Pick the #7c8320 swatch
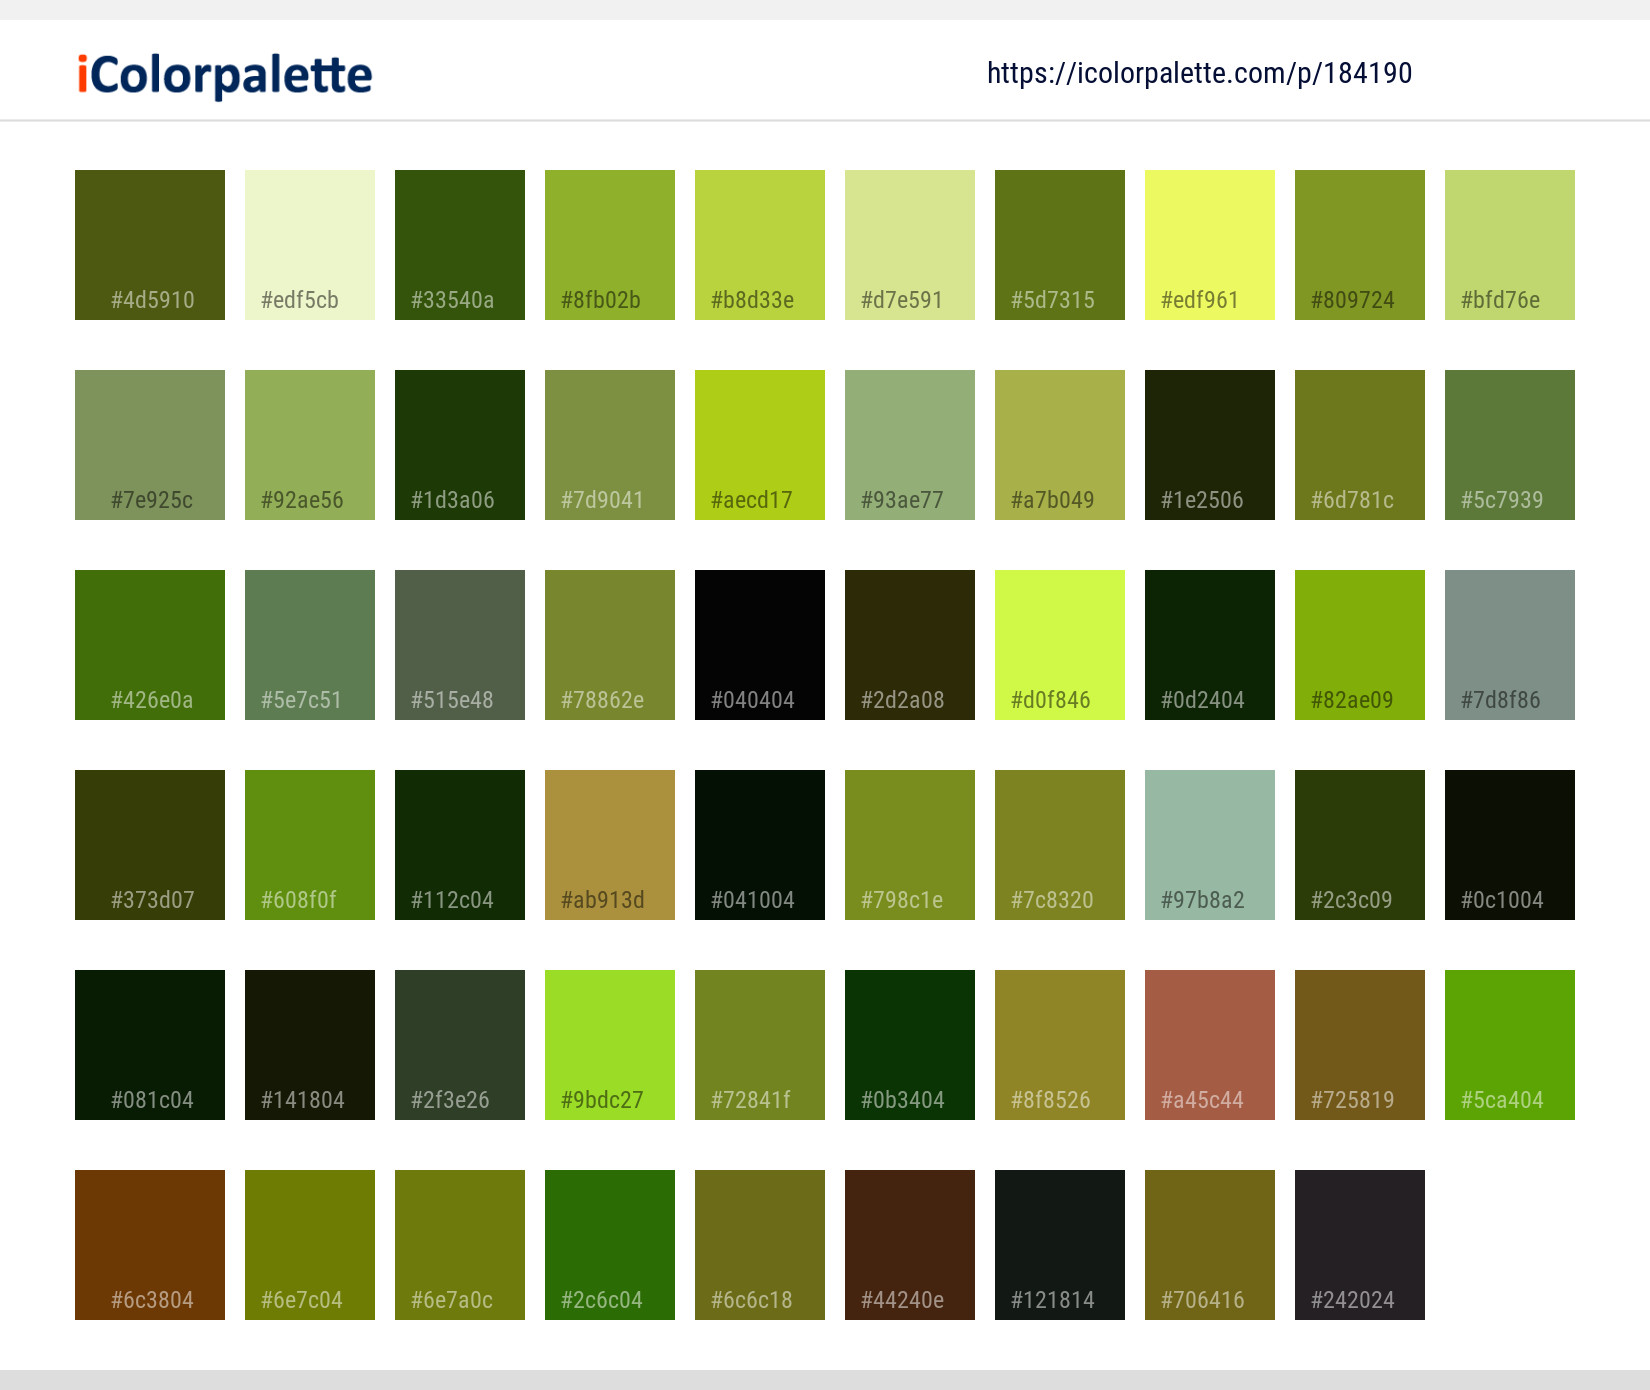 coord(1060,845)
